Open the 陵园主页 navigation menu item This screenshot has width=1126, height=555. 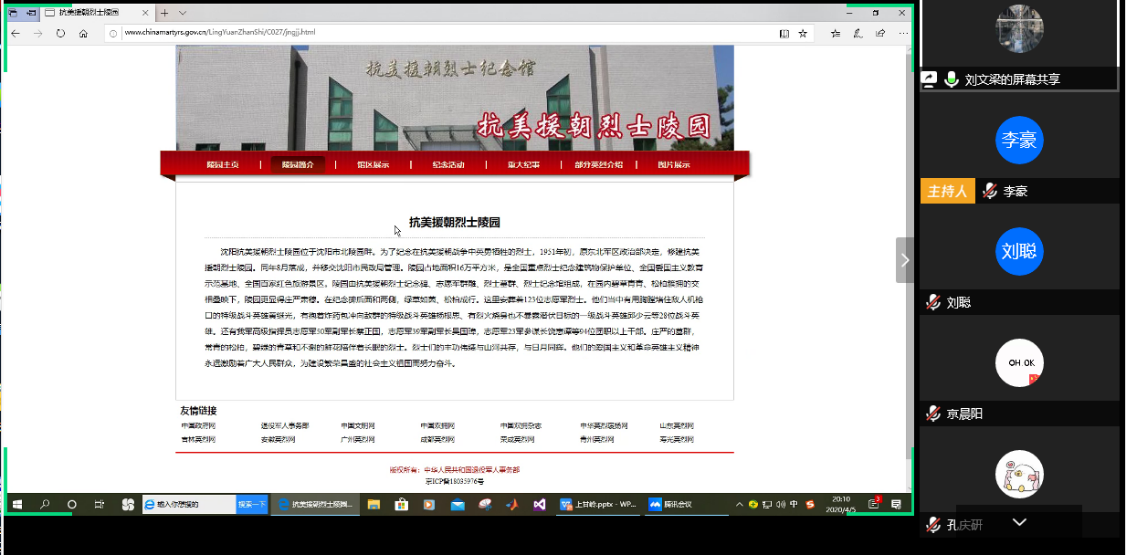[x=222, y=165]
